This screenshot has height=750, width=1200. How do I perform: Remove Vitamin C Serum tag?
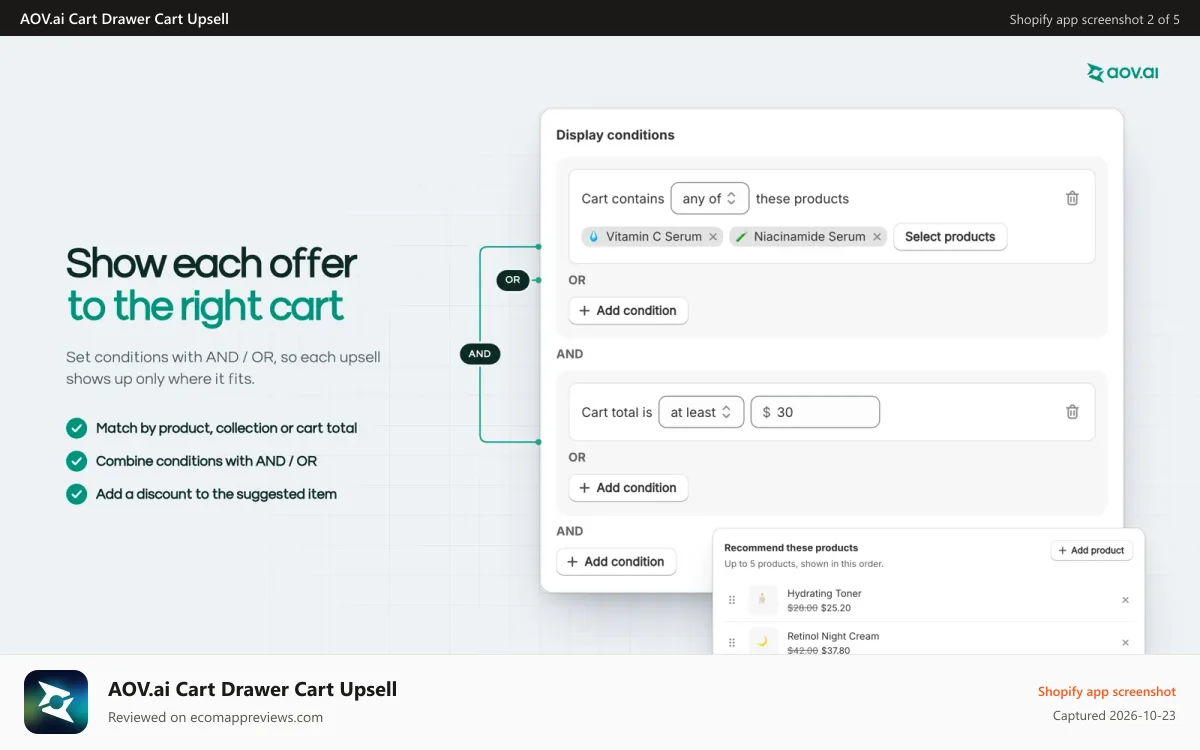tap(713, 237)
